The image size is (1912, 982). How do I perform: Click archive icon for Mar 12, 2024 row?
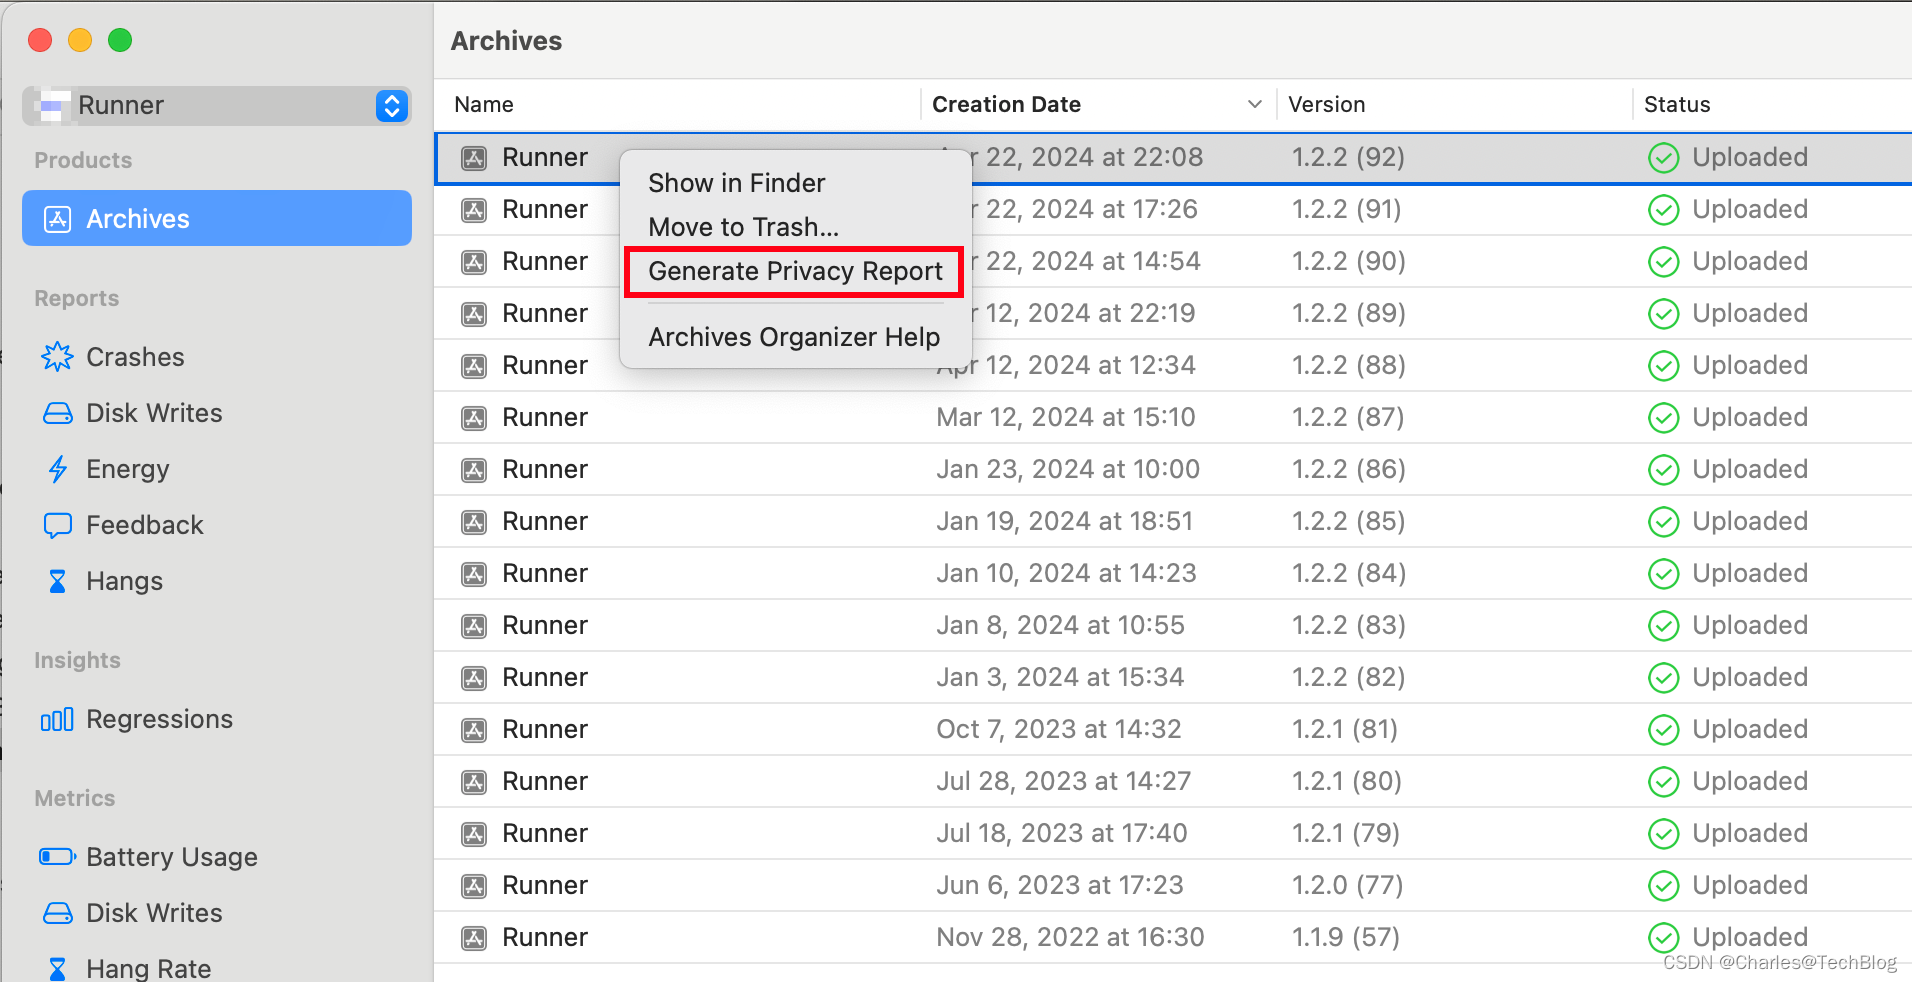(x=474, y=418)
